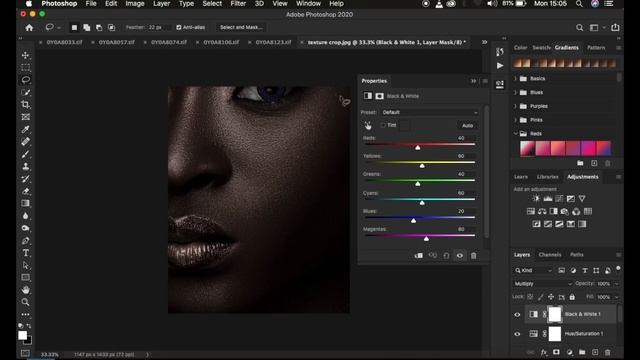The width and height of the screenshot is (640, 360).
Task: Click the Magentas slider handle
Action: (426, 238)
